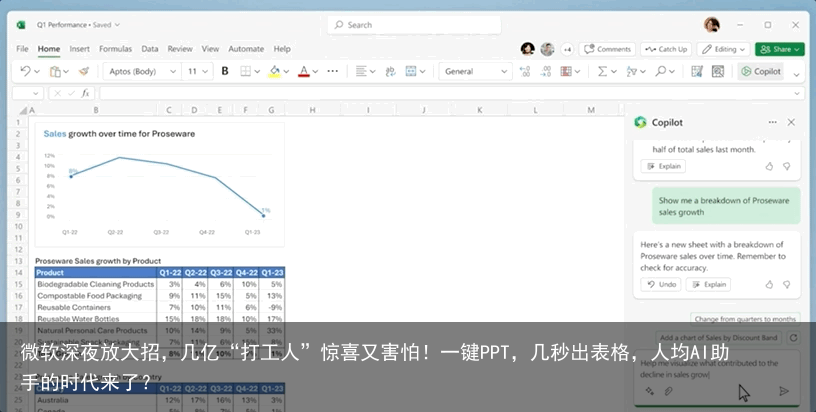
Task: Click the +4 collaborators badge
Action: 567,49
